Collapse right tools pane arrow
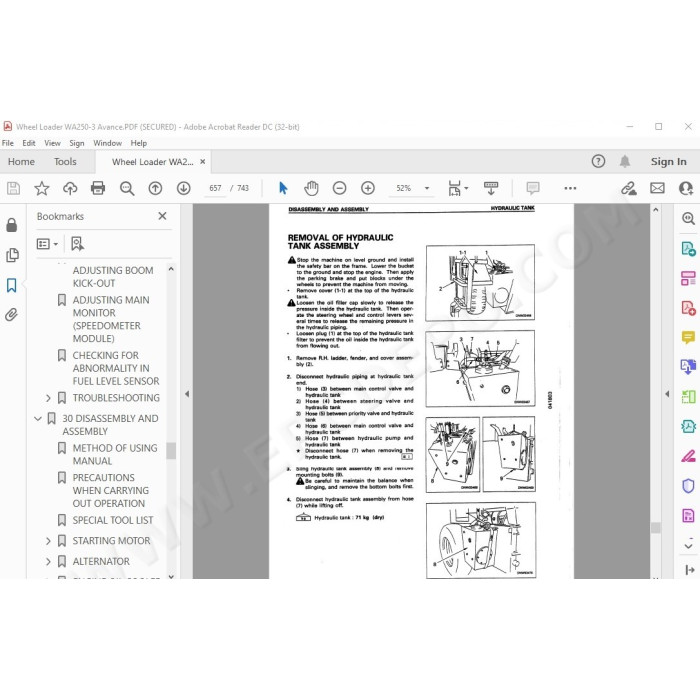This screenshot has height=700, width=700. [667, 394]
